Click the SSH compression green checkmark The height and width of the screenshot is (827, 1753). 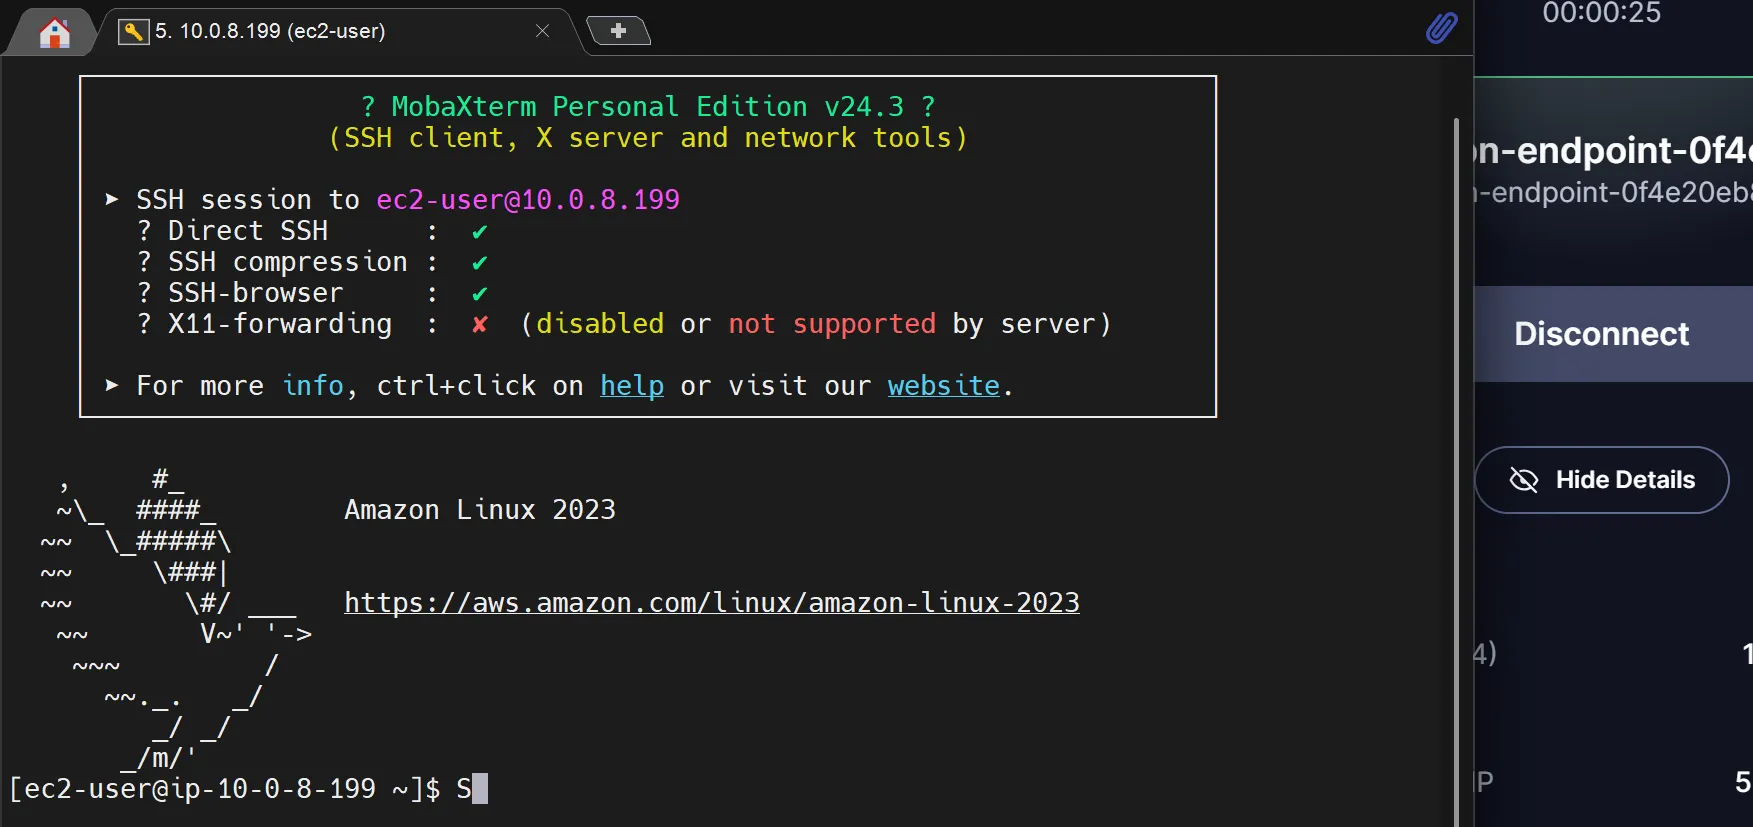[480, 263]
